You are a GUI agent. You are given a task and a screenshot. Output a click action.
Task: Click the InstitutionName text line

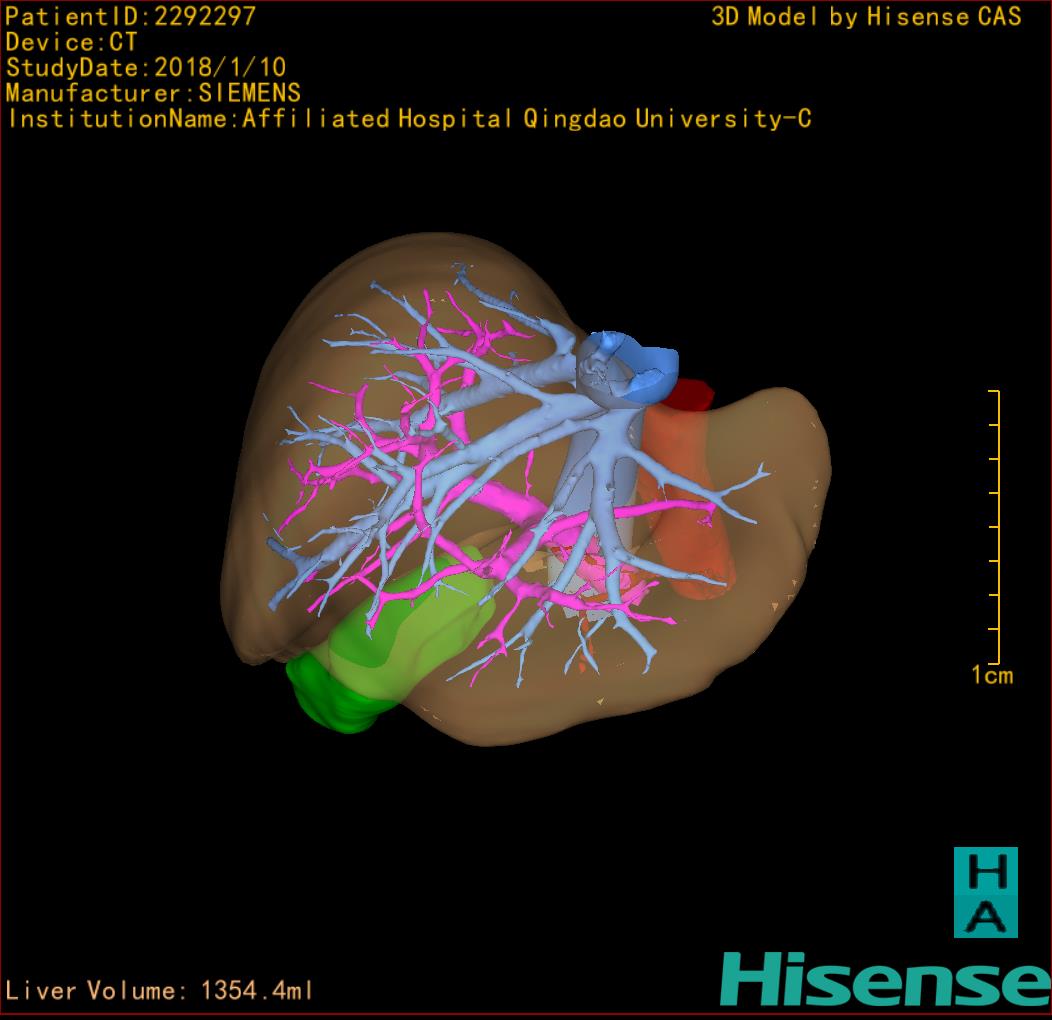(x=408, y=119)
